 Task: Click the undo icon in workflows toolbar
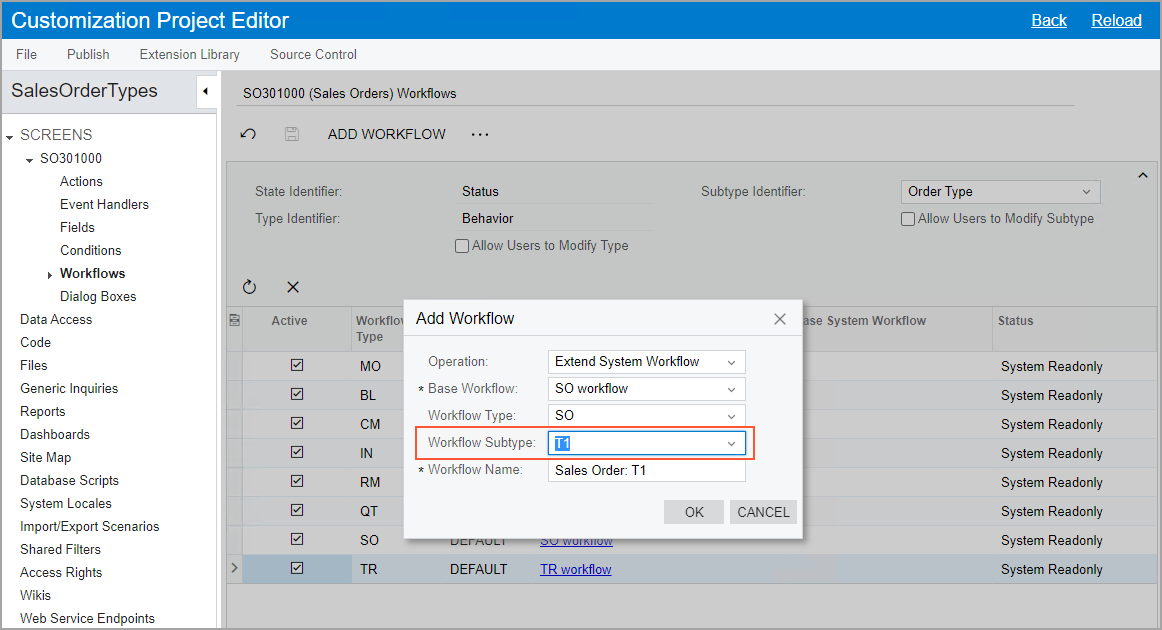click(249, 134)
